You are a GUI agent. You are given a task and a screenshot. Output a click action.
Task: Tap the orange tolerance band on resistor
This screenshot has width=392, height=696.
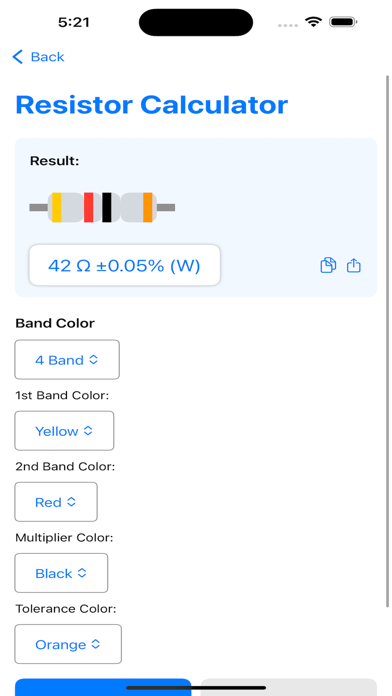click(147, 207)
